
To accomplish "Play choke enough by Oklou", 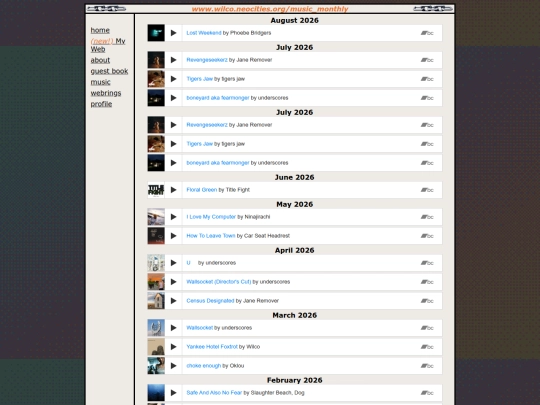I will 174,366.
